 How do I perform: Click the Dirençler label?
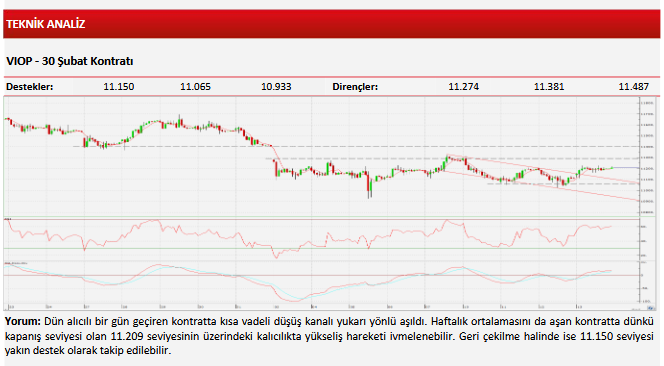(355, 87)
